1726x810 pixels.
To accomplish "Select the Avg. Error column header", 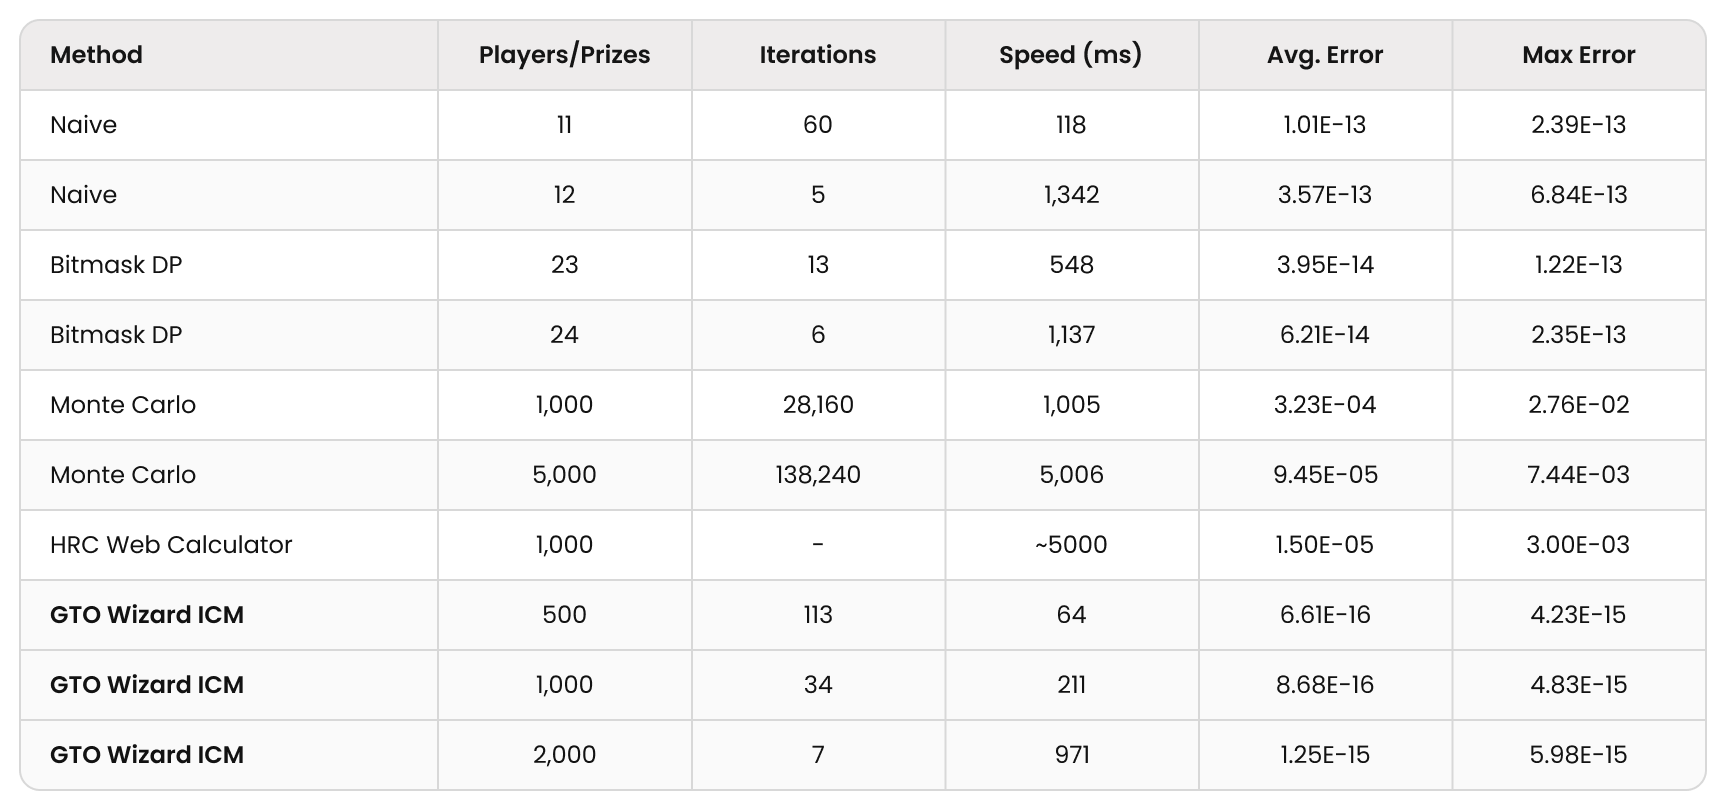I will coord(1325,55).
